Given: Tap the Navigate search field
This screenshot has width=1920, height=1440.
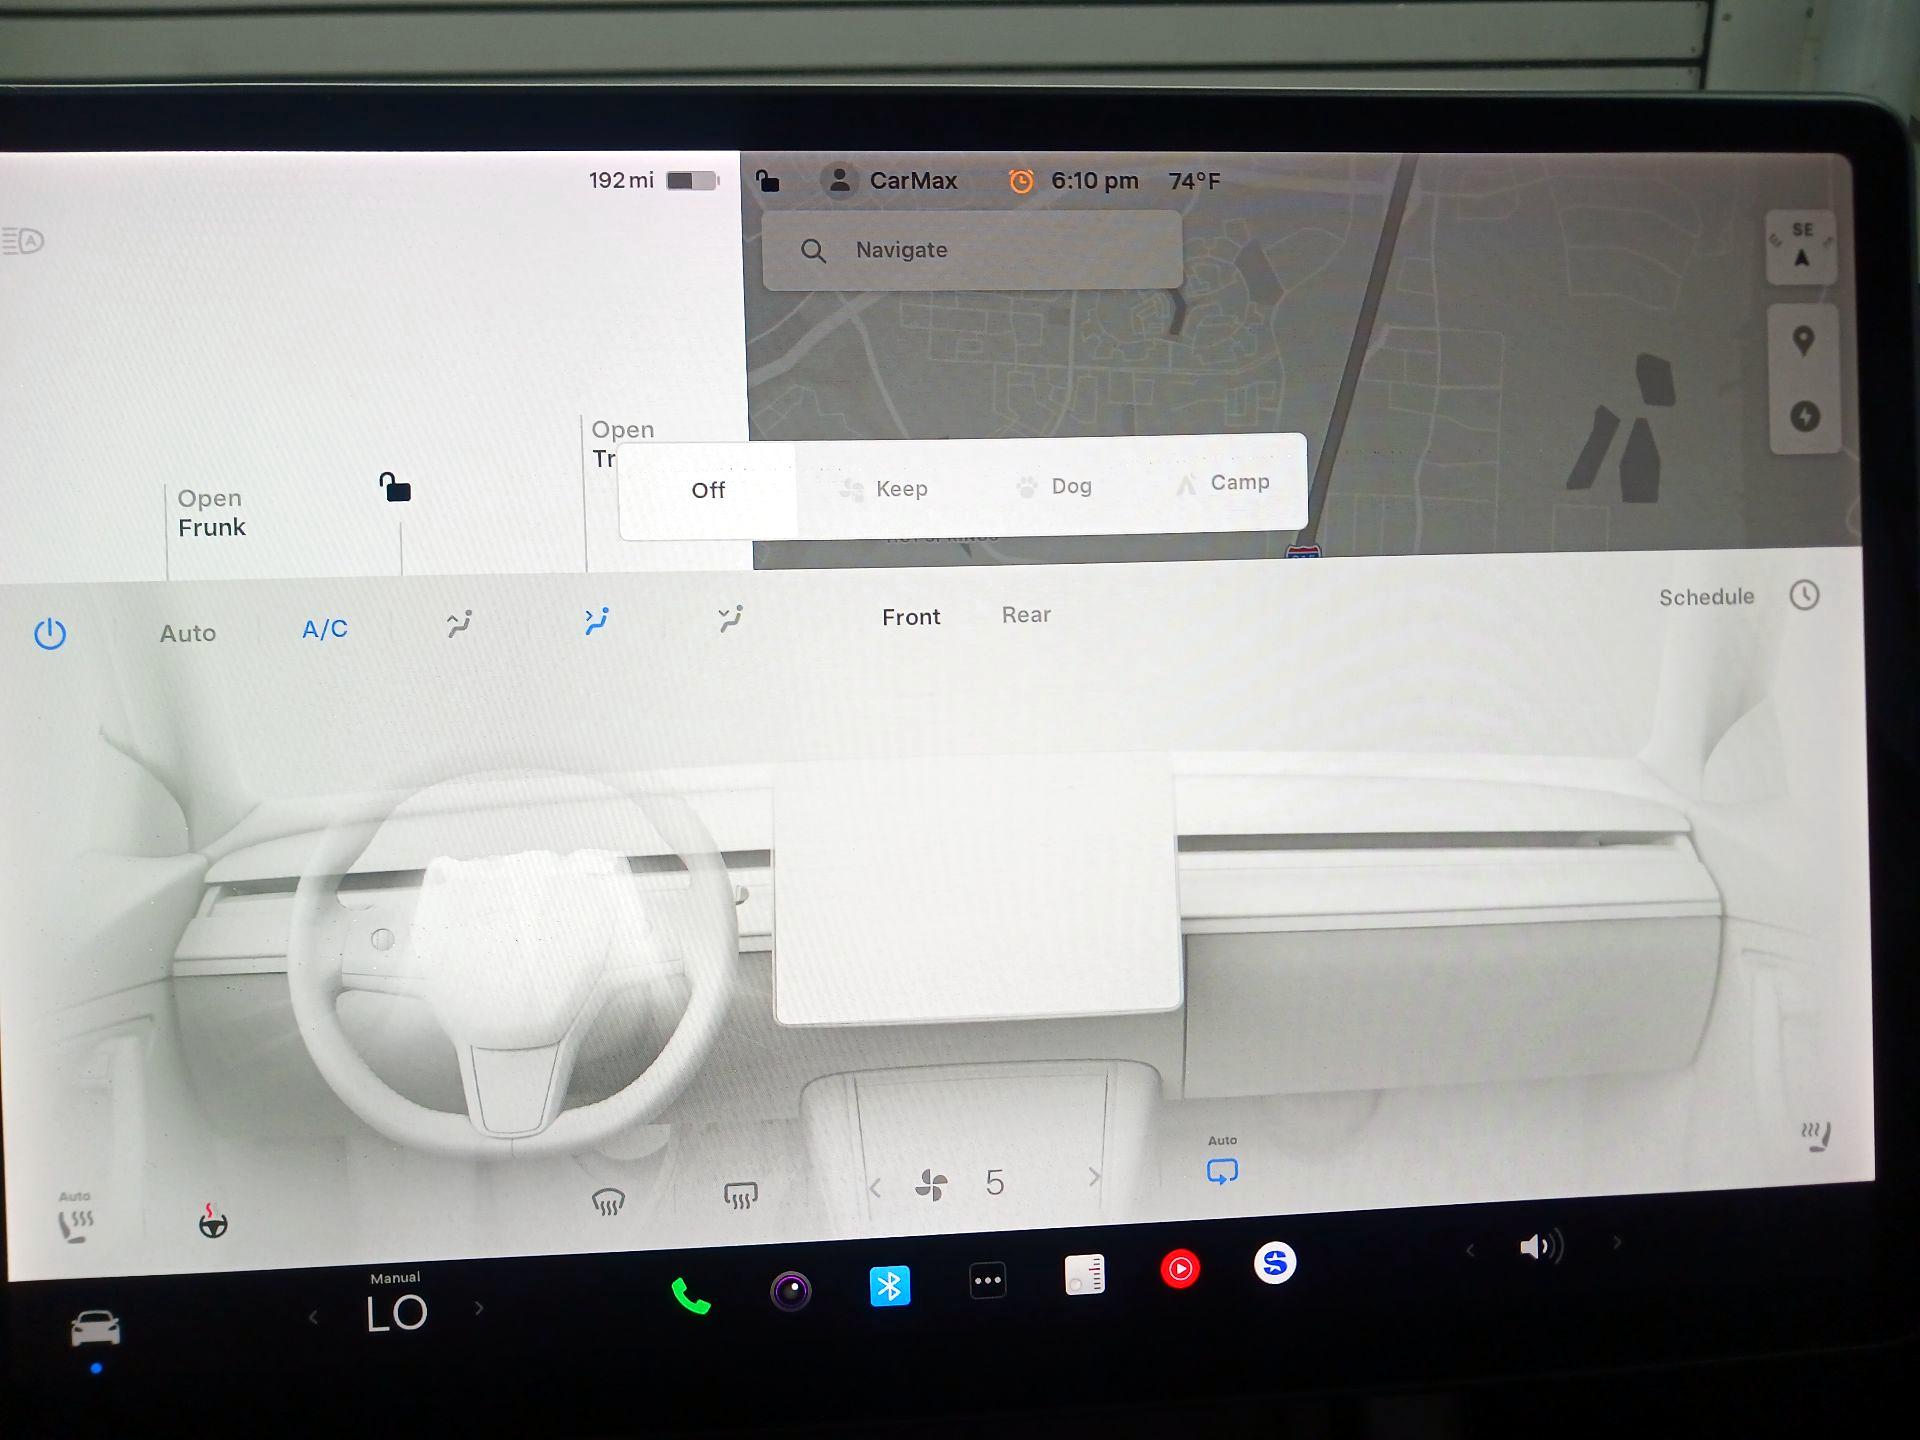Looking at the screenshot, I should coord(970,250).
